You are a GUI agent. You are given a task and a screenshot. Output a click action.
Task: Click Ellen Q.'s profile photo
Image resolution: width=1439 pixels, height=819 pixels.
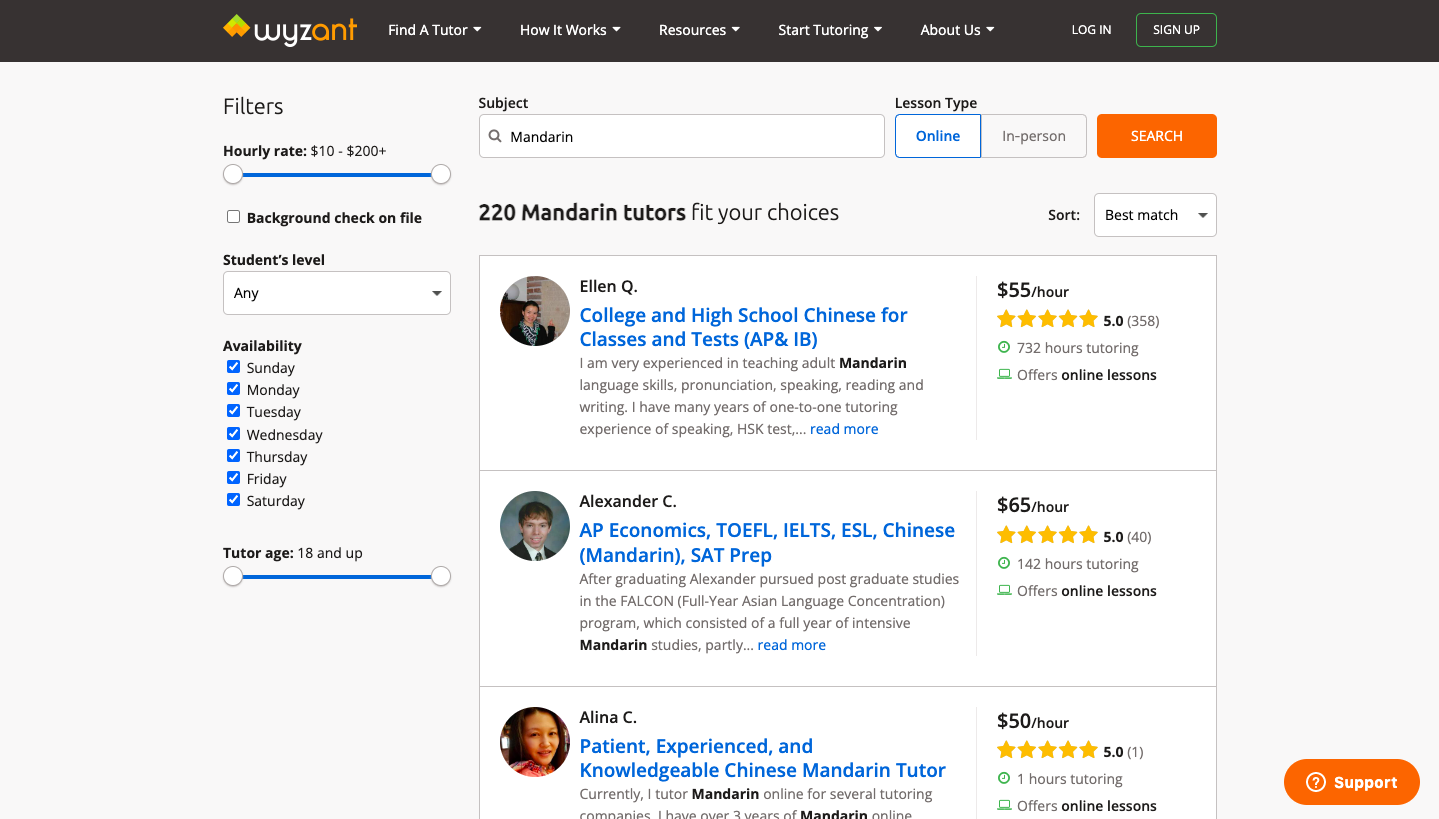click(535, 311)
